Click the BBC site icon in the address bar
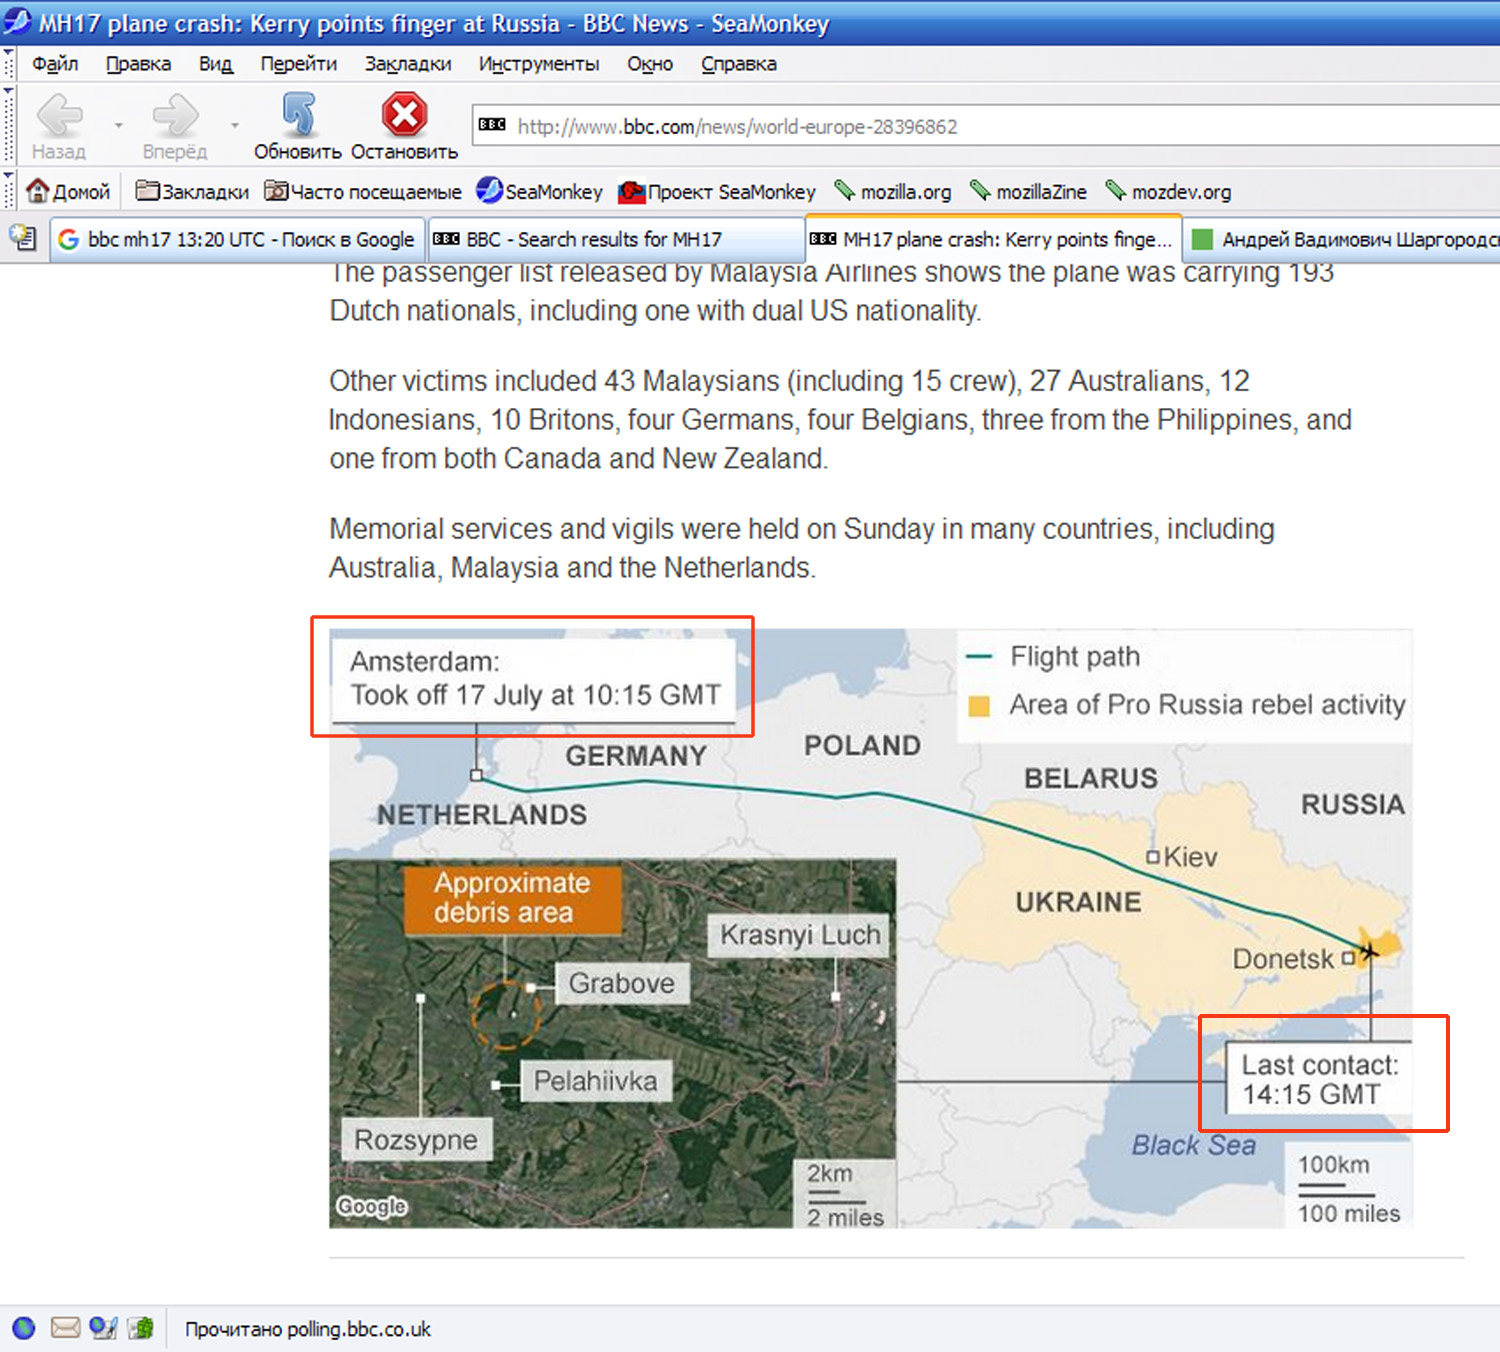This screenshot has width=1500, height=1352. coord(492,126)
